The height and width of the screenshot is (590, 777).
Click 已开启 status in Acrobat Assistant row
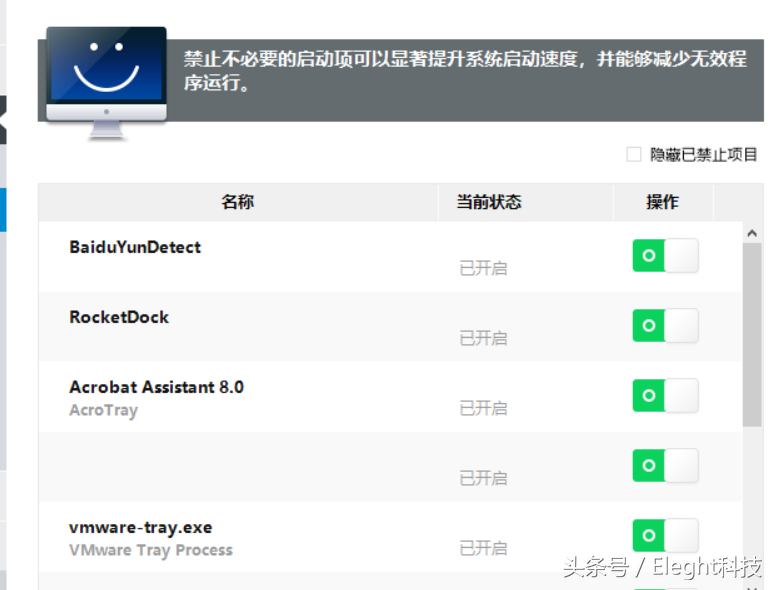point(483,408)
